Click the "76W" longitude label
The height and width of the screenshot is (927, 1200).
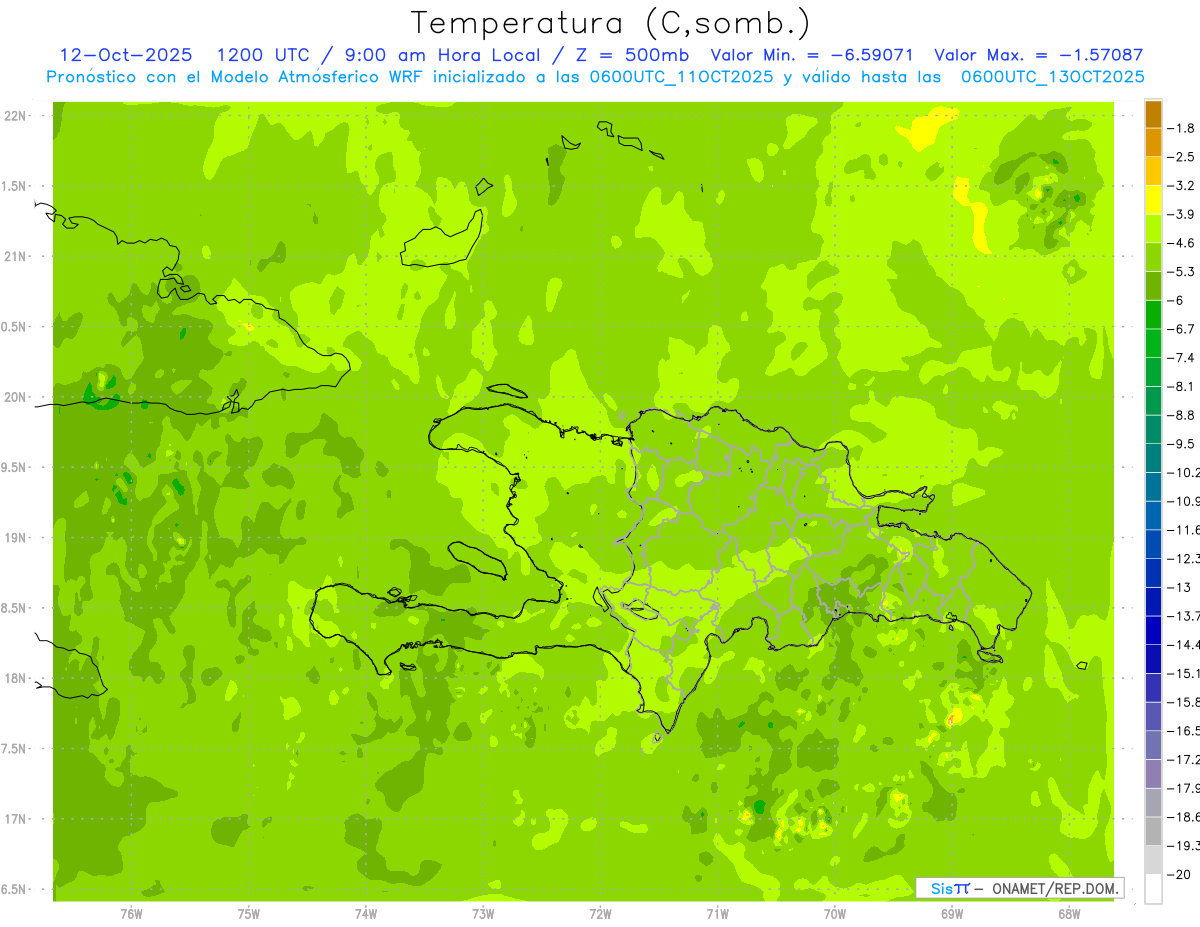pos(131,914)
